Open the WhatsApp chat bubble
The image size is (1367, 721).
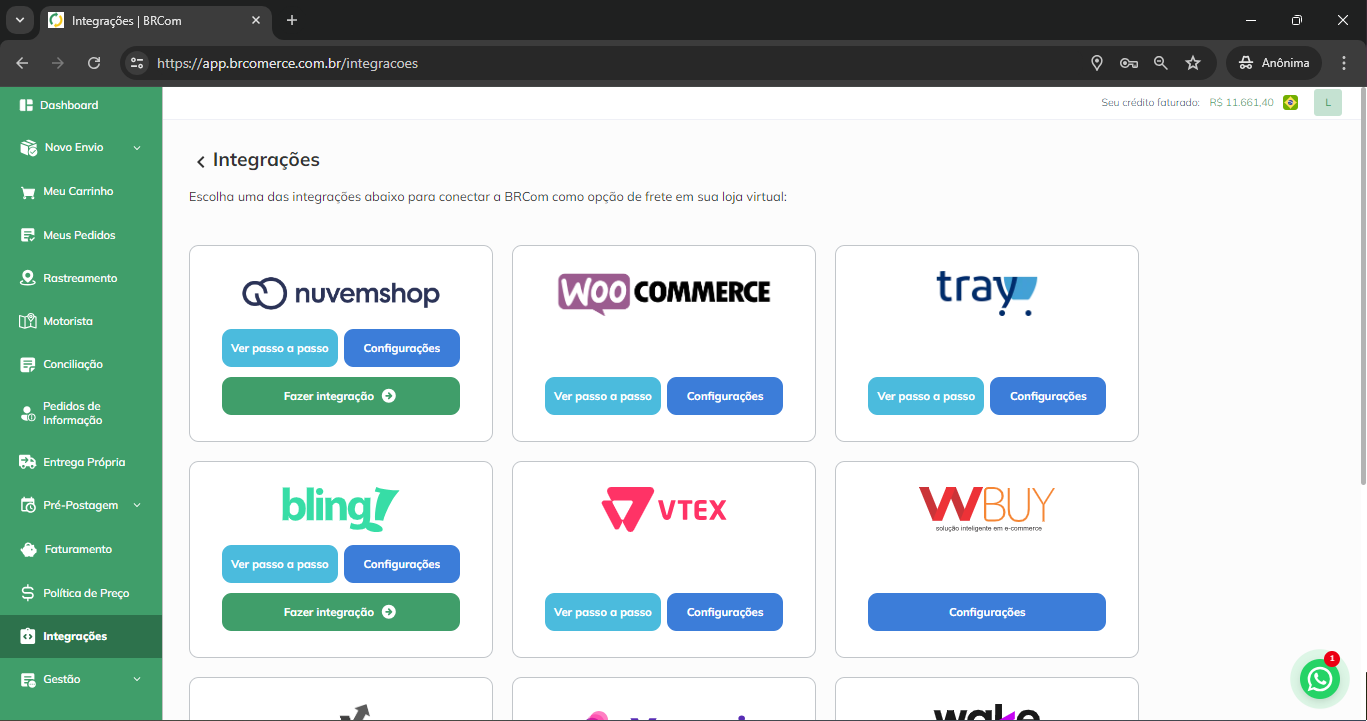[1320, 679]
